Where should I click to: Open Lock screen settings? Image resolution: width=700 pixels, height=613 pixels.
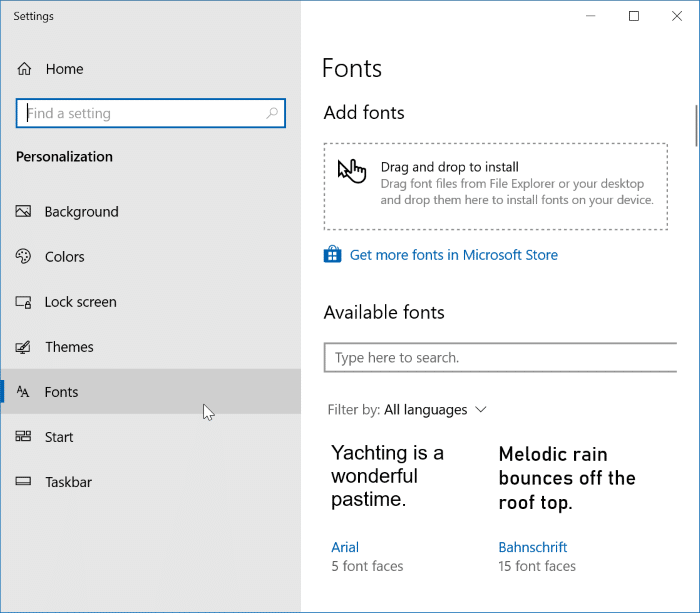tap(150, 302)
